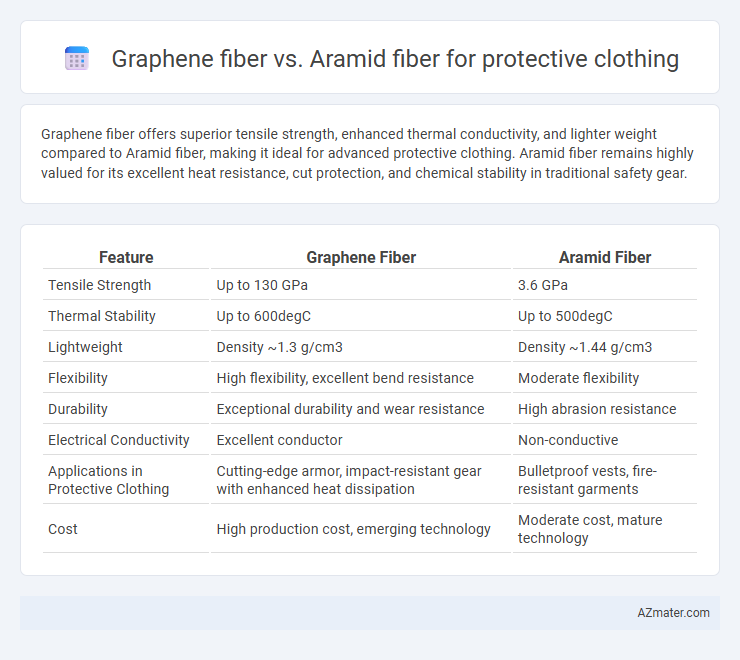Click the 'Durability' row label
740x660 pixels.
78,409
